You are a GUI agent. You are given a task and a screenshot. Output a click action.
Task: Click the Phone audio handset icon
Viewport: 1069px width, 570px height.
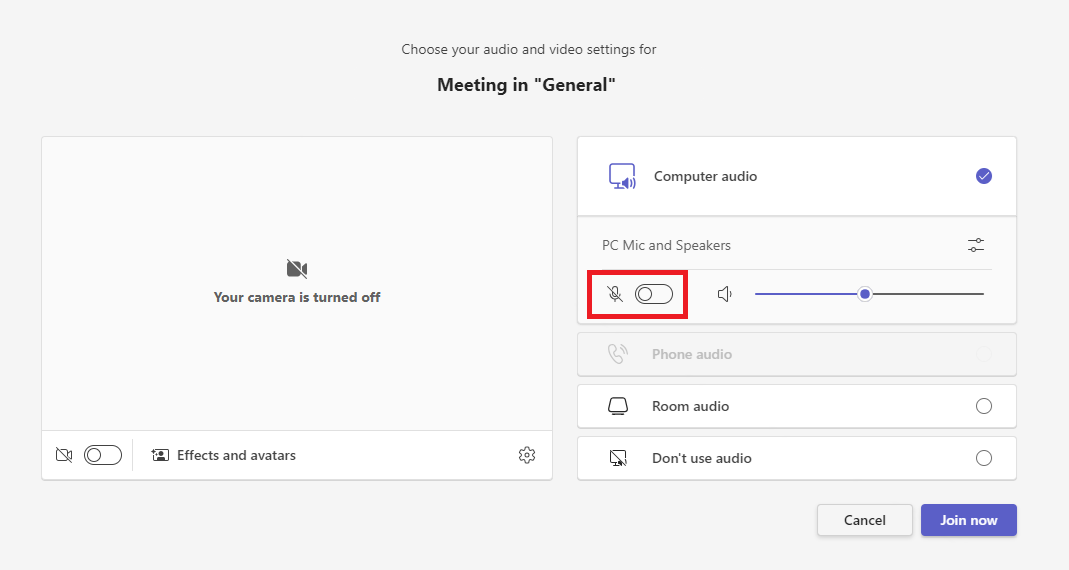[x=618, y=354]
